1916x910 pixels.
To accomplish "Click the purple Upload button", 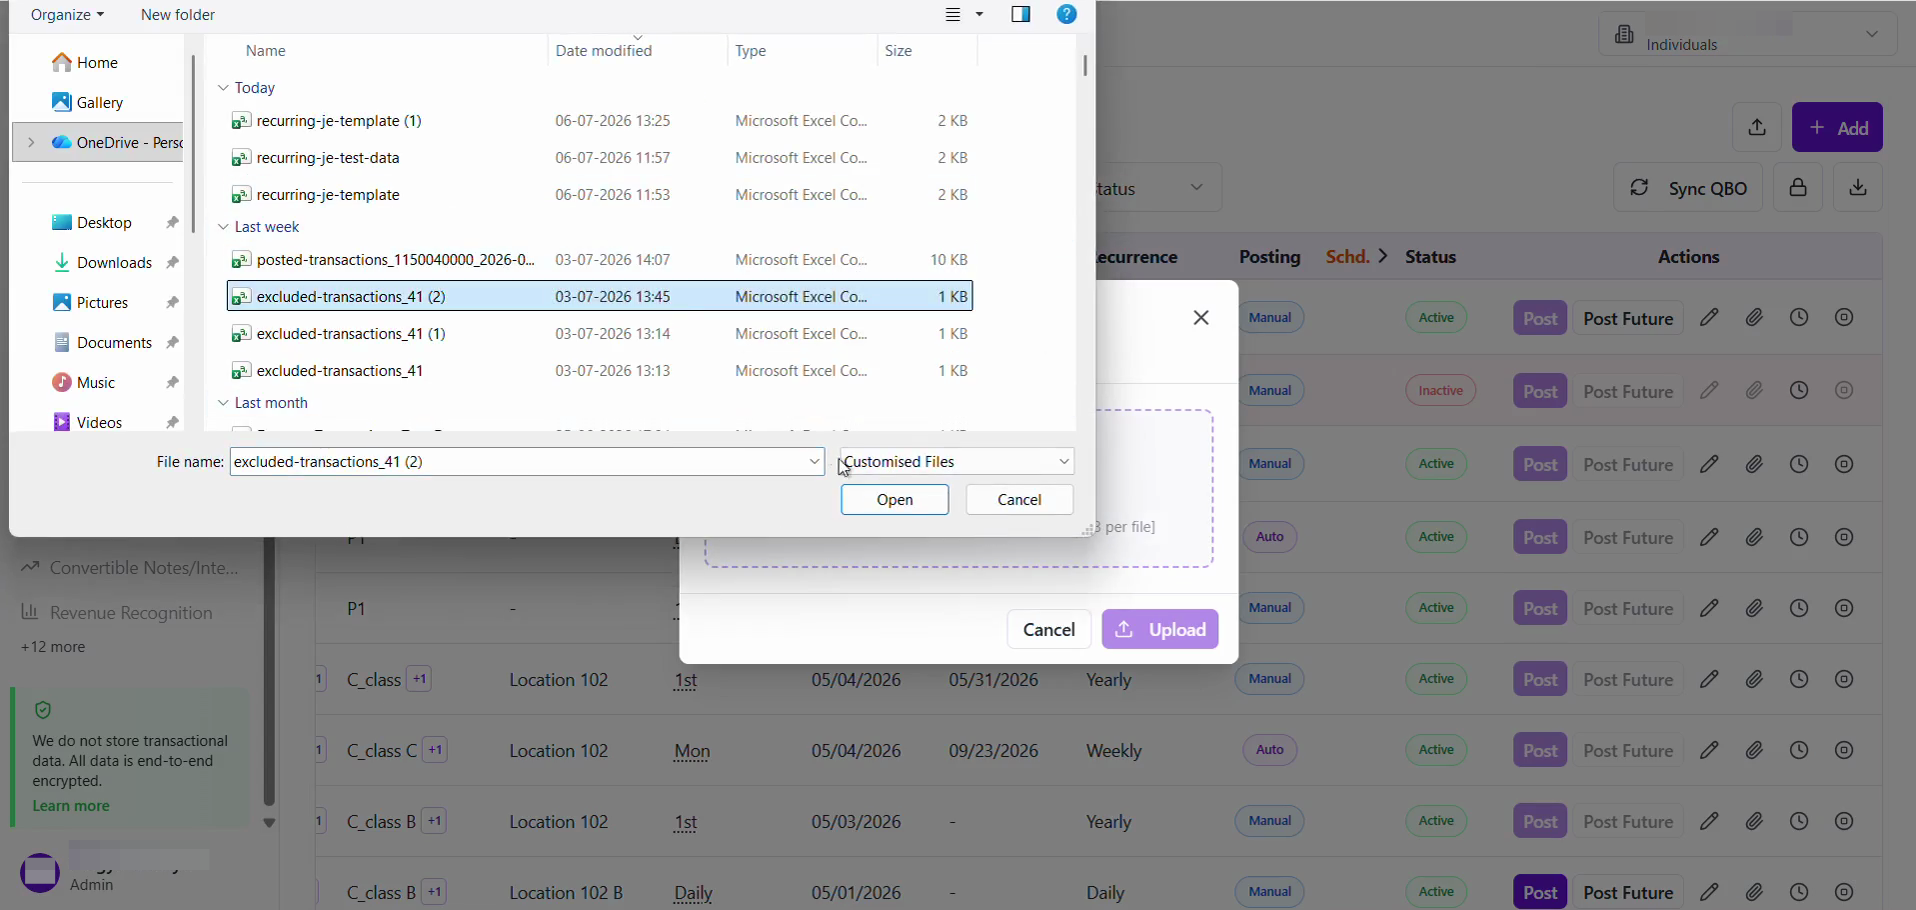I will (x=1160, y=630).
